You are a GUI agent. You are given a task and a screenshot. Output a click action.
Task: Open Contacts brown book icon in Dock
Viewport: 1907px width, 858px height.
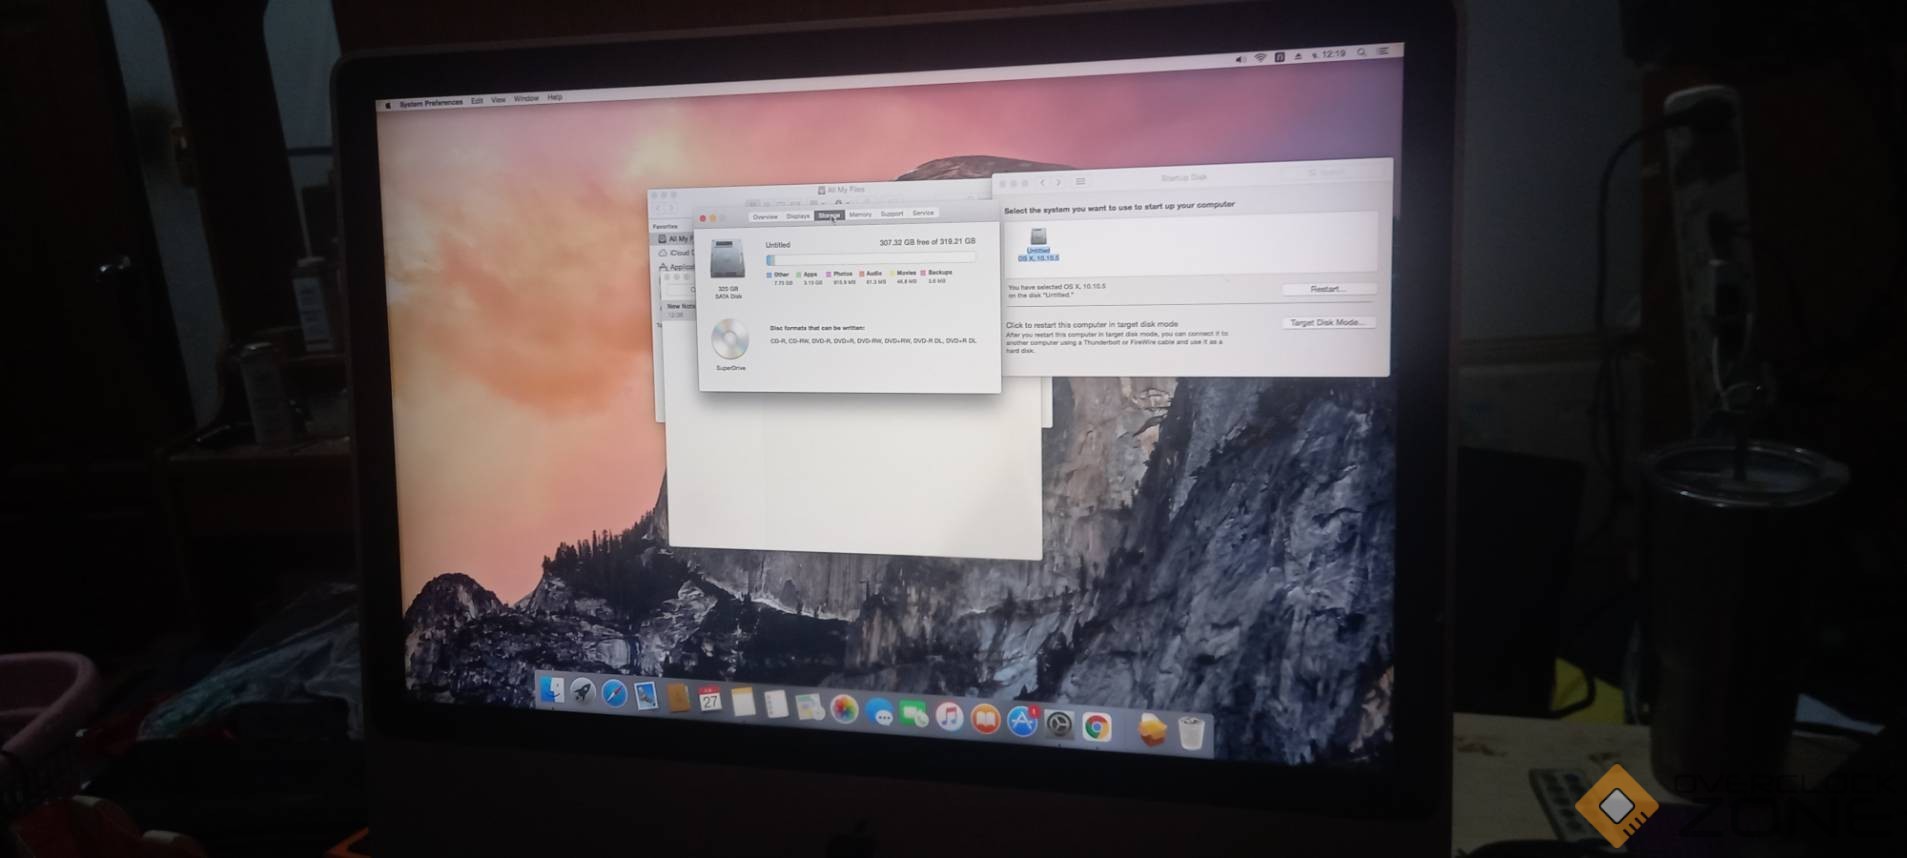tap(678, 698)
